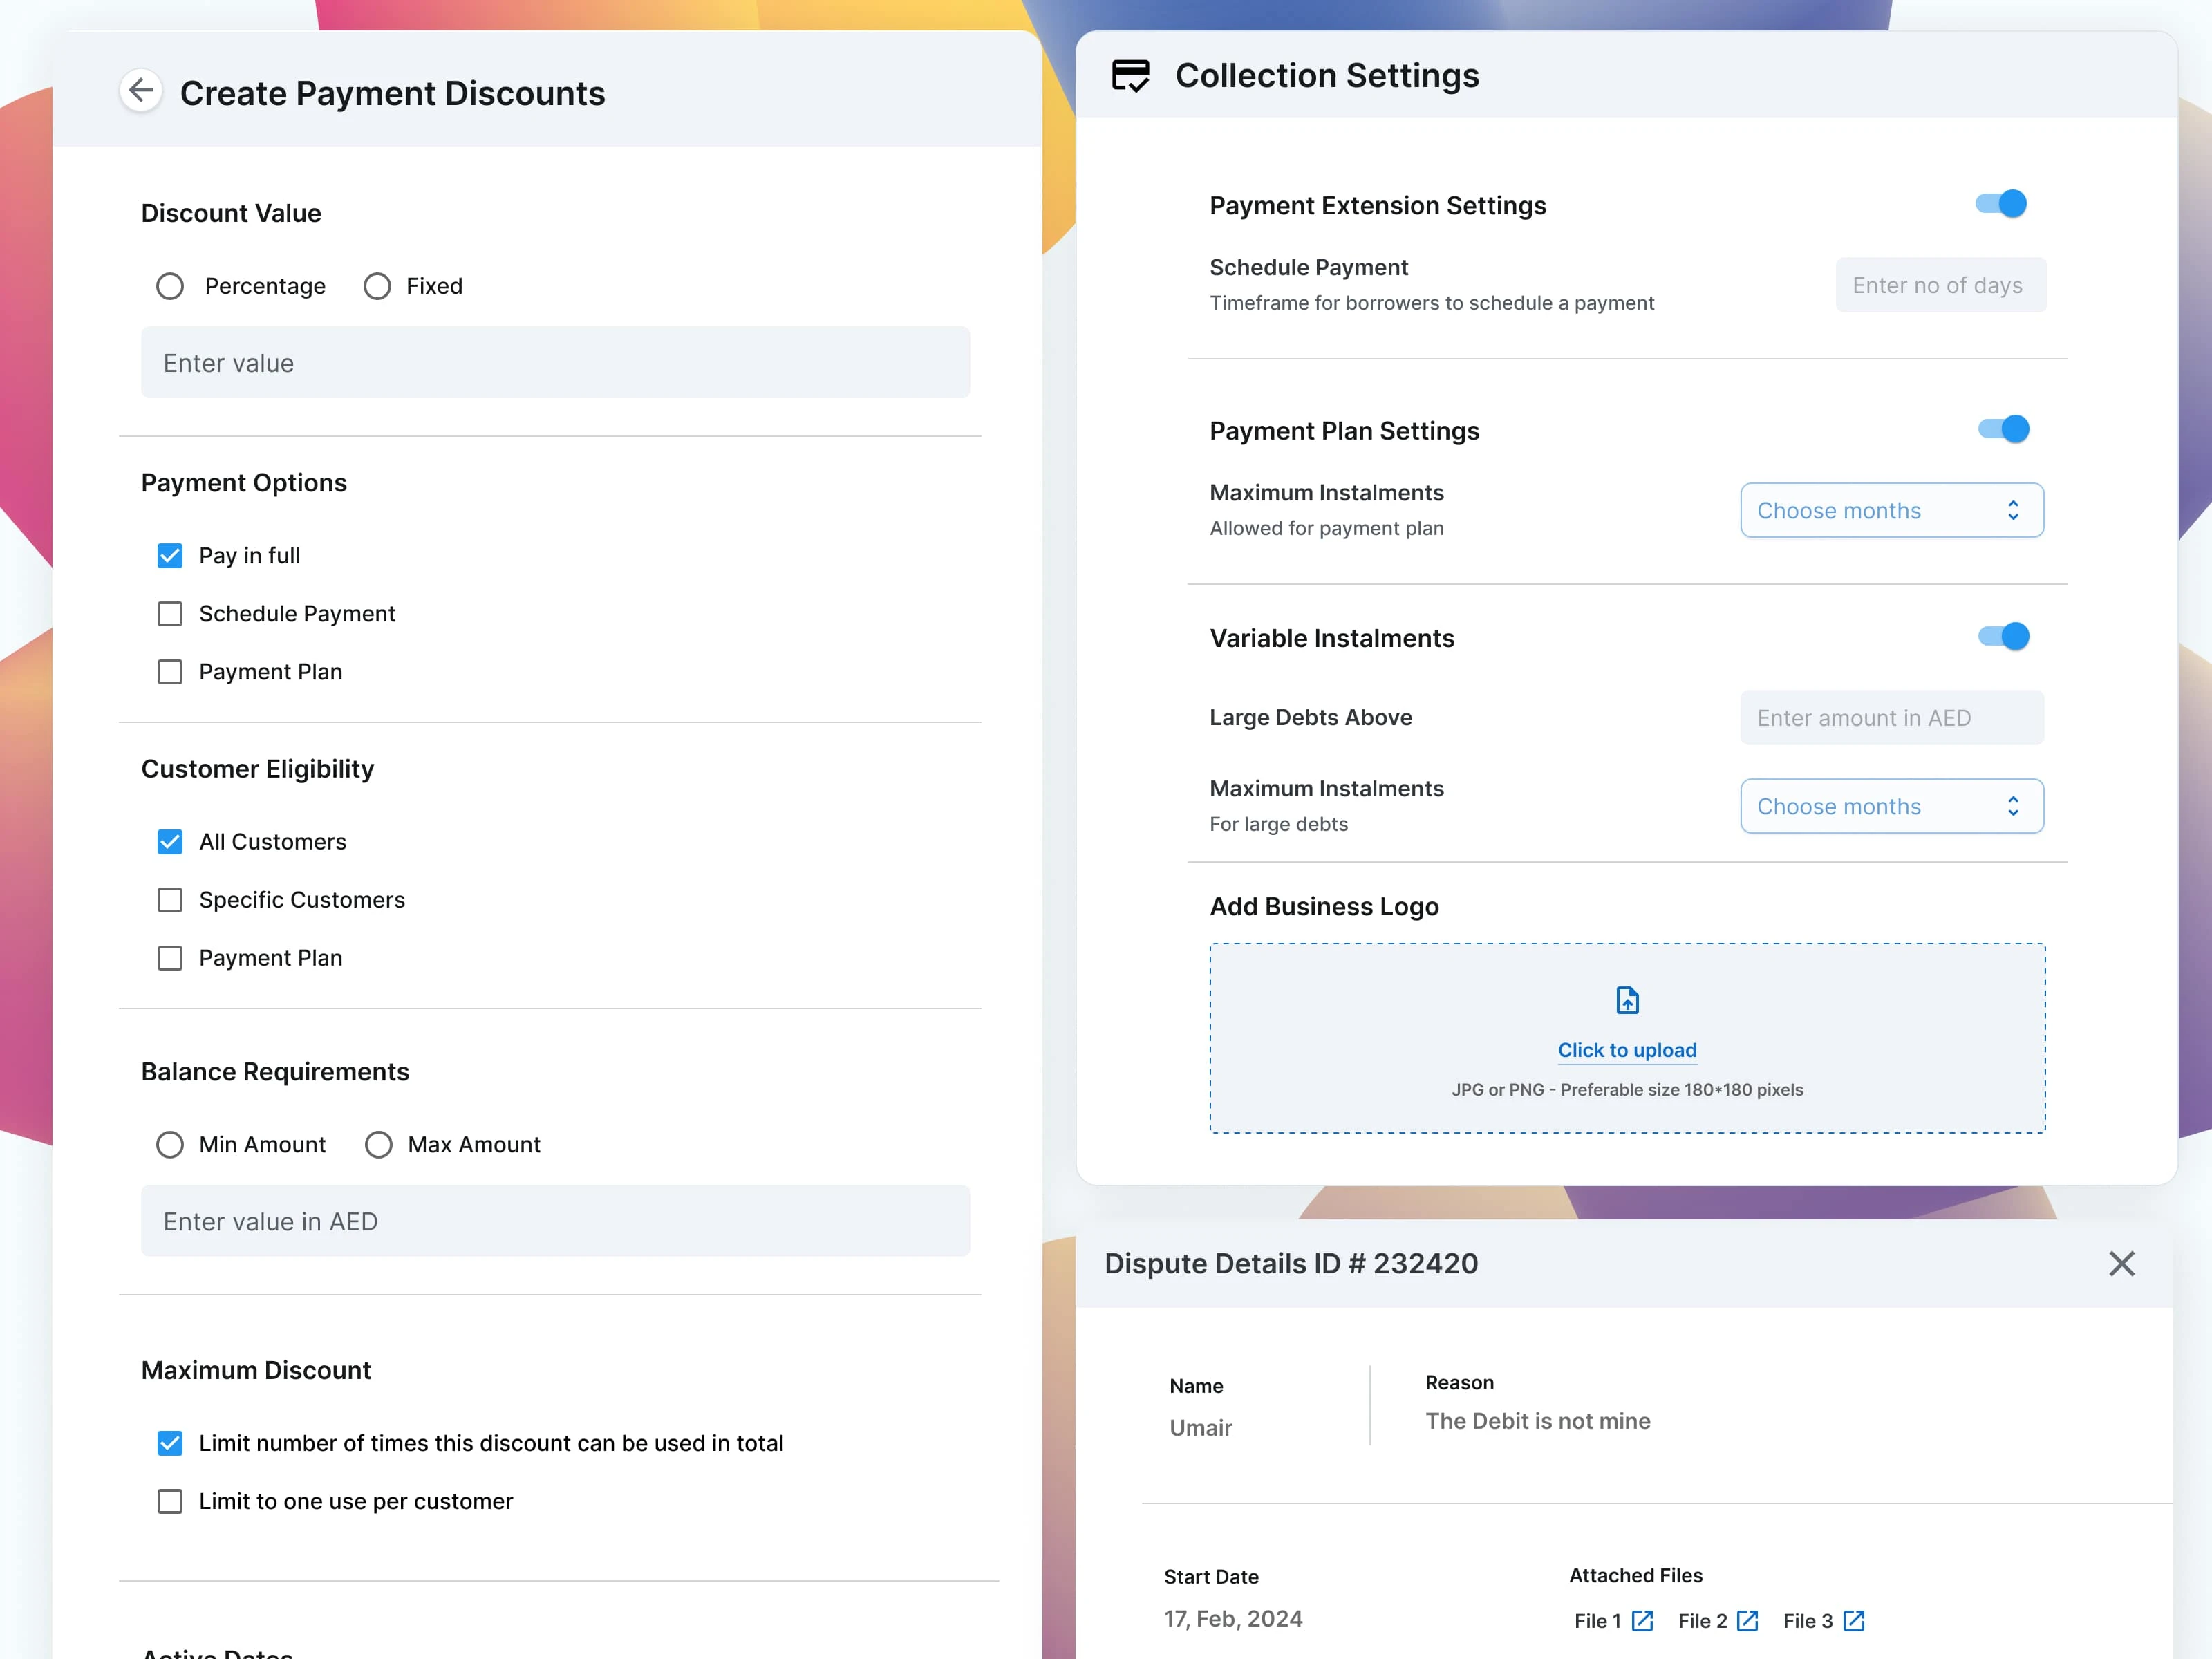Check Payment Plan under Customer Eligibility

170,958
